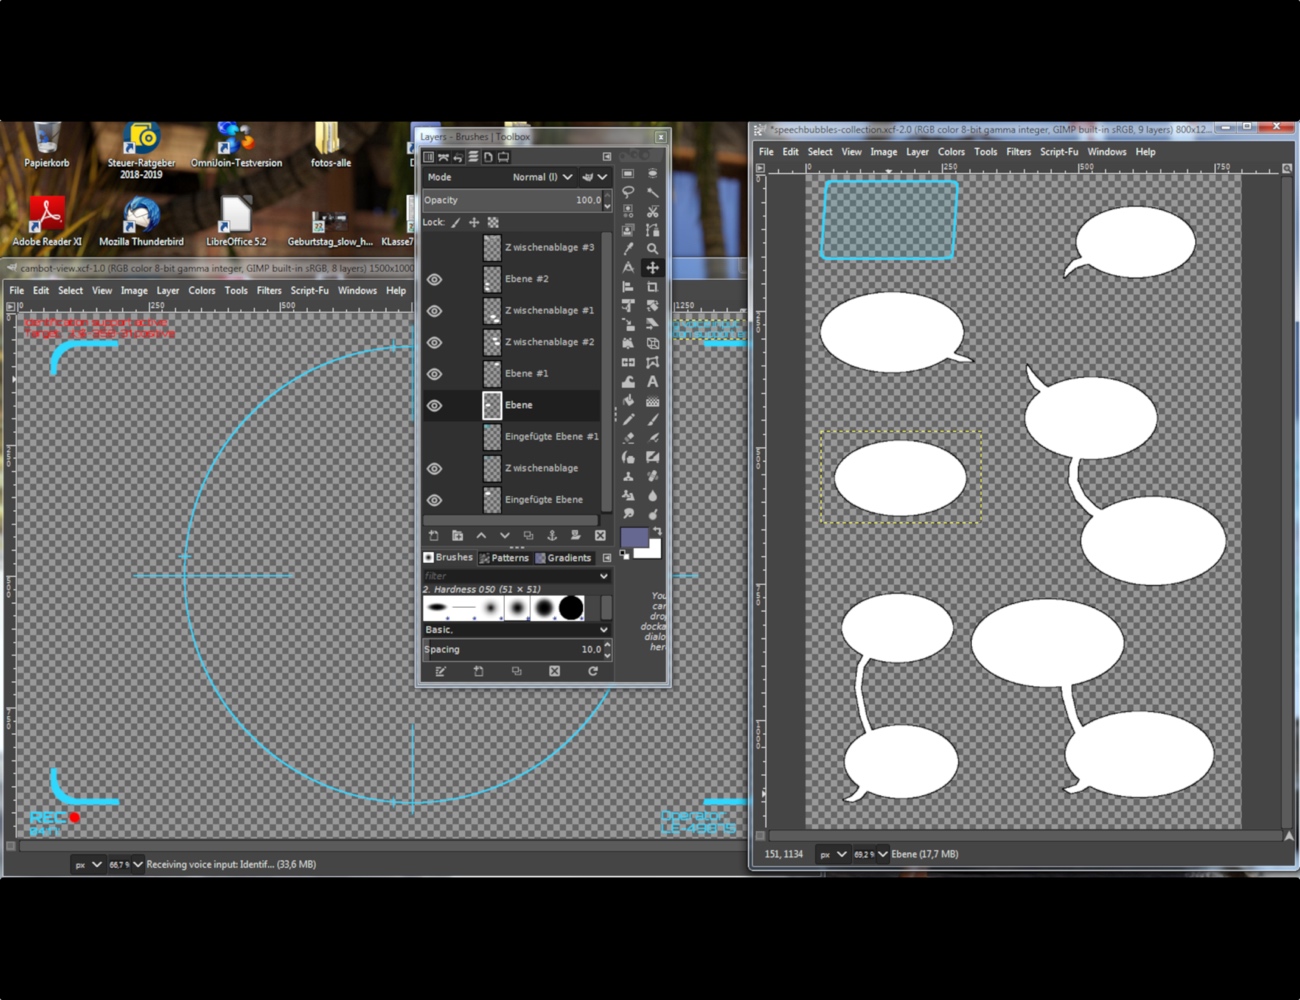This screenshot has height=1000, width=1300.
Task: Click the refresh brushes button
Action: [x=593, y=671]
